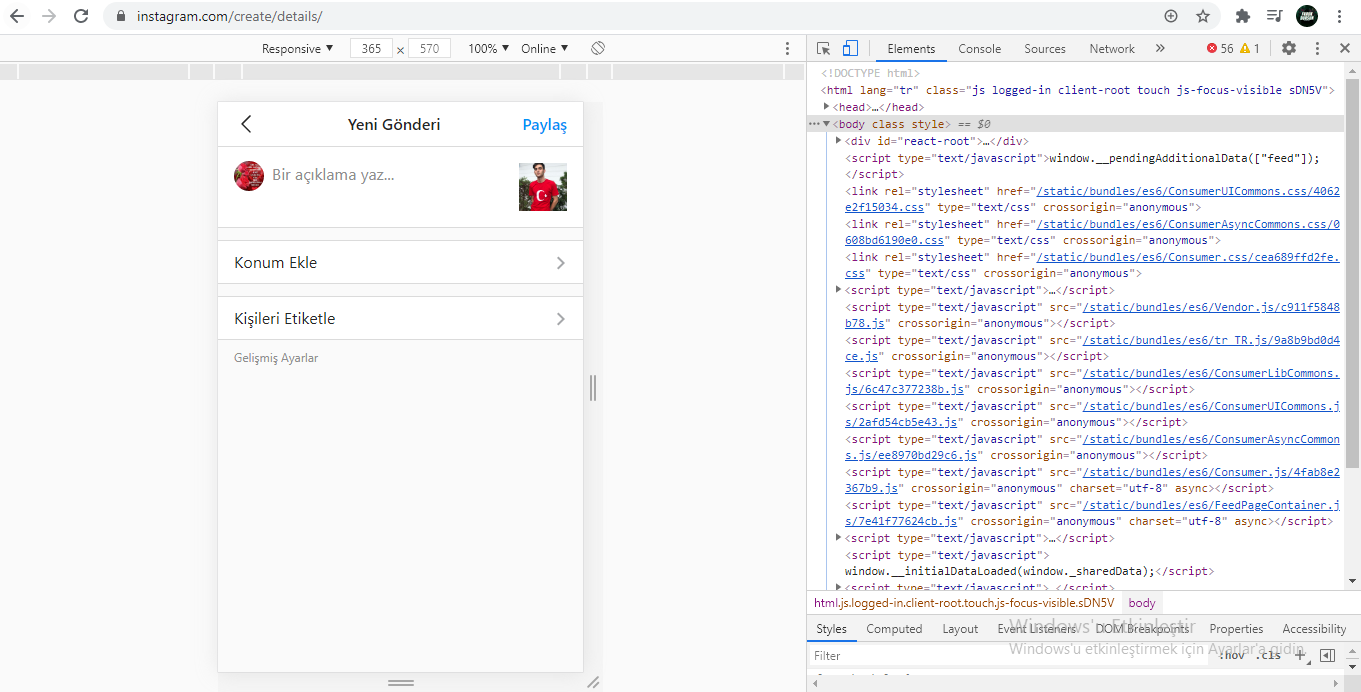
Task: Go back from Yeni Gönderi screen
Action: (x=246, y=124)
